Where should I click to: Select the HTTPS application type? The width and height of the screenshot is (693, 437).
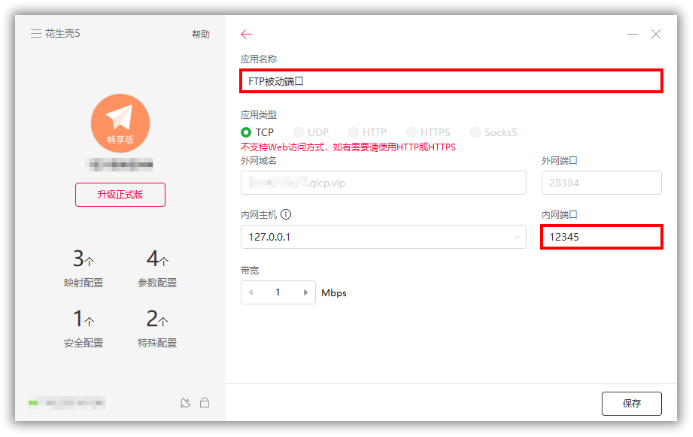click(x=411, y=132)
